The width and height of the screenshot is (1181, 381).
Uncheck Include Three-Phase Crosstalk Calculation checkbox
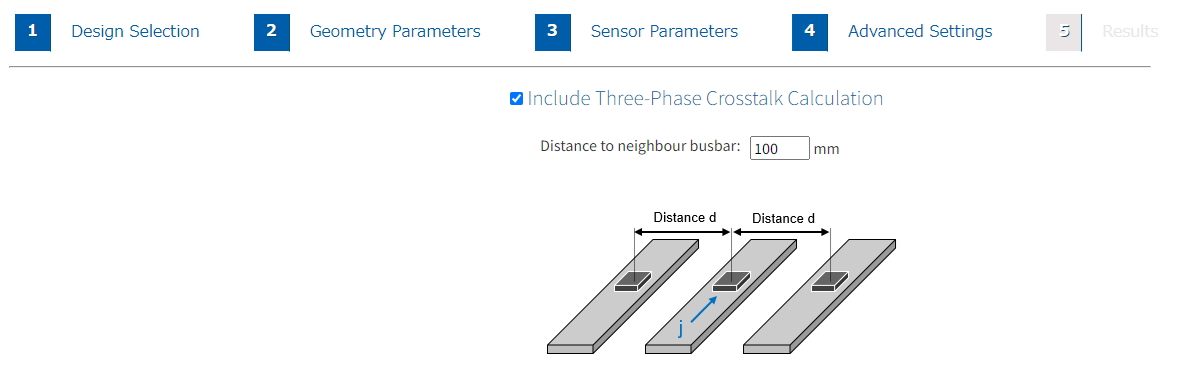click(517, 99)
